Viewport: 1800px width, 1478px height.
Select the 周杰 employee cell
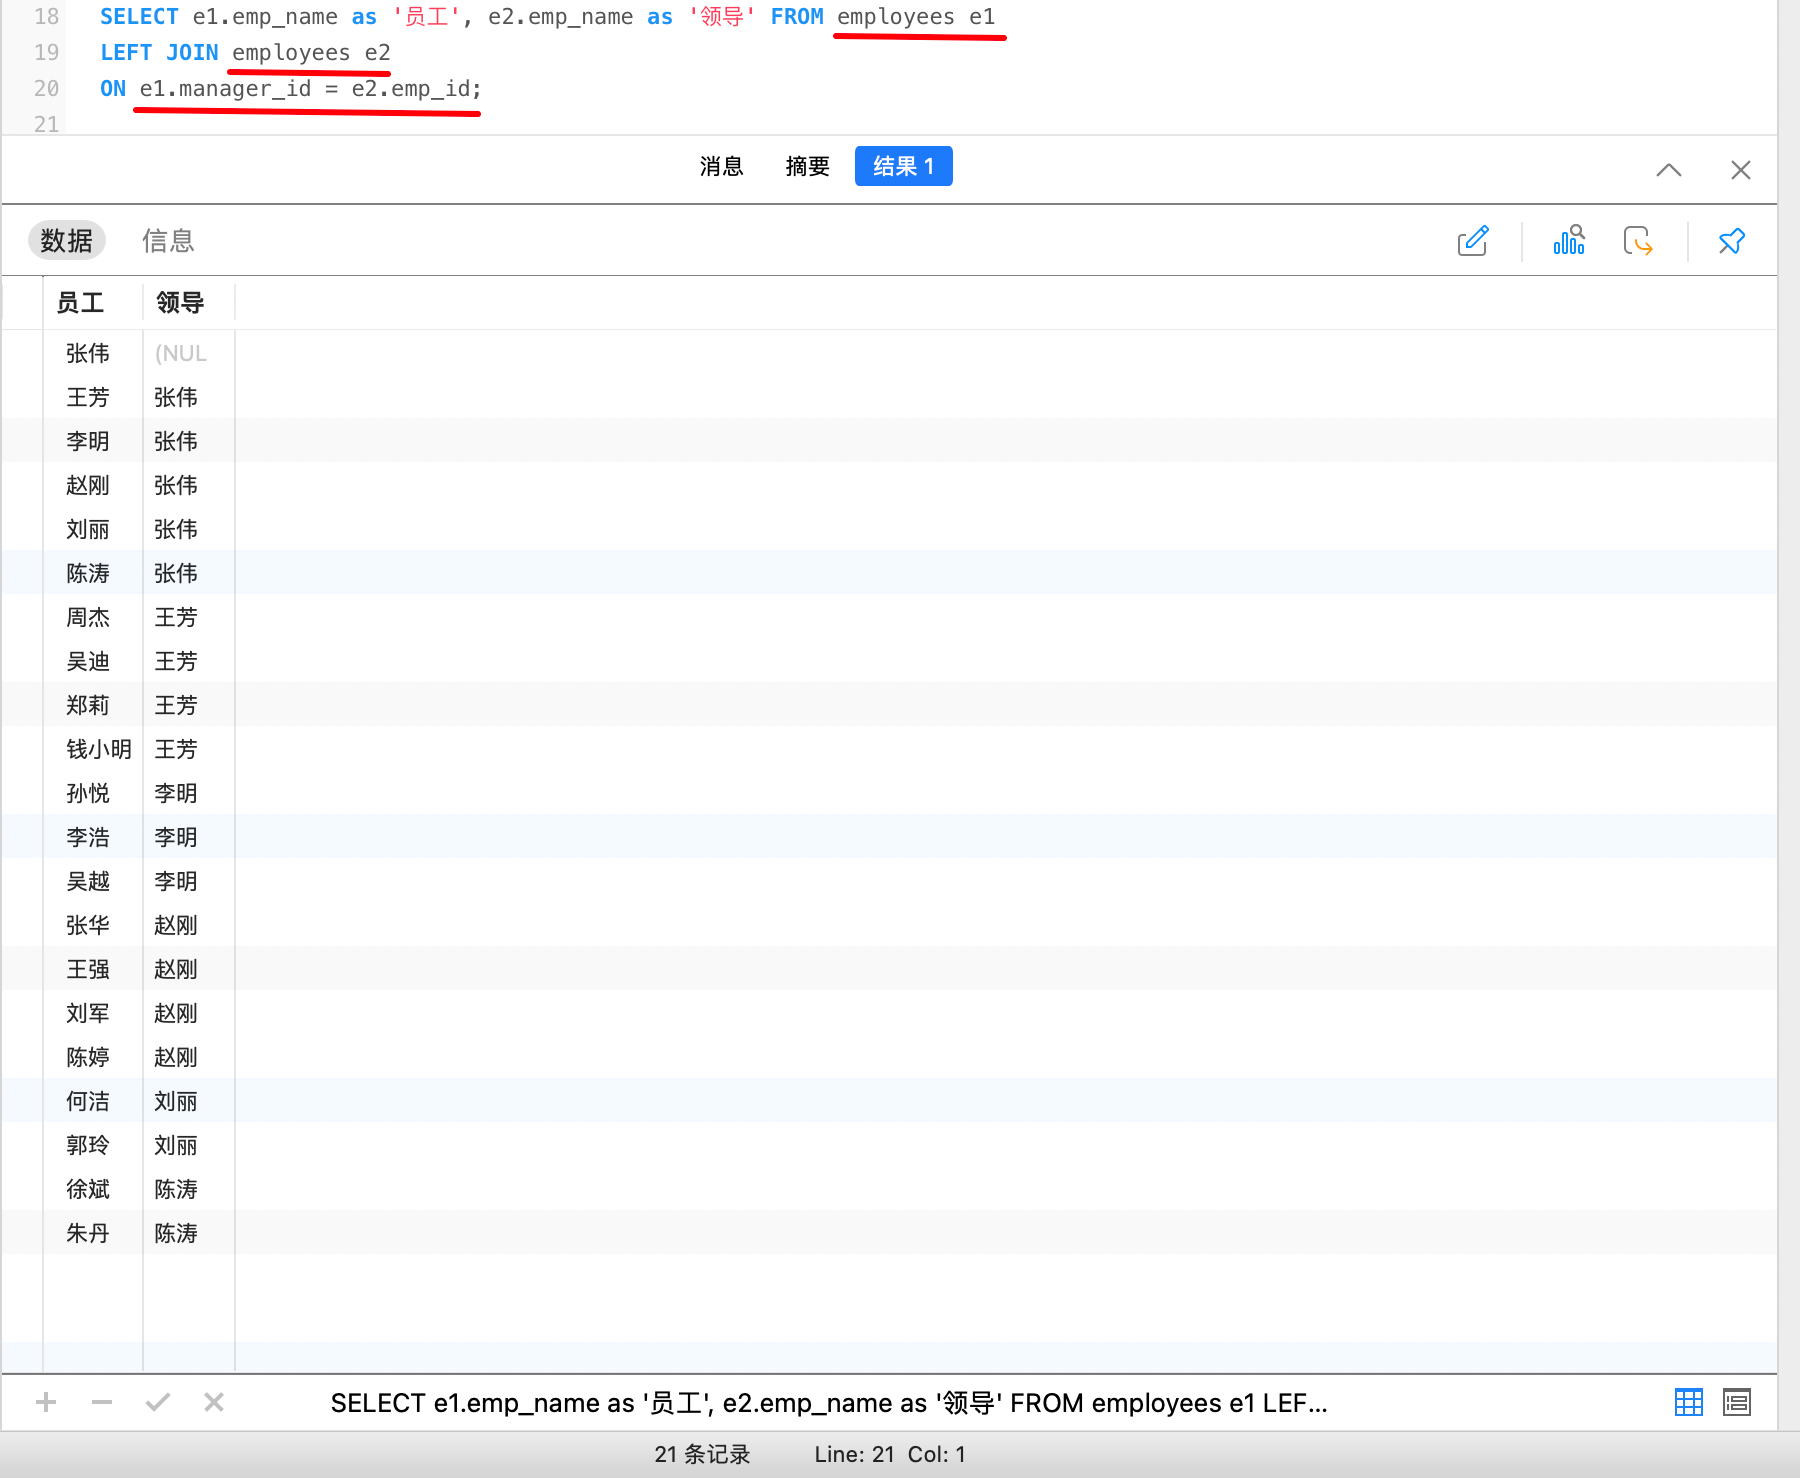(x=92, y=617)
